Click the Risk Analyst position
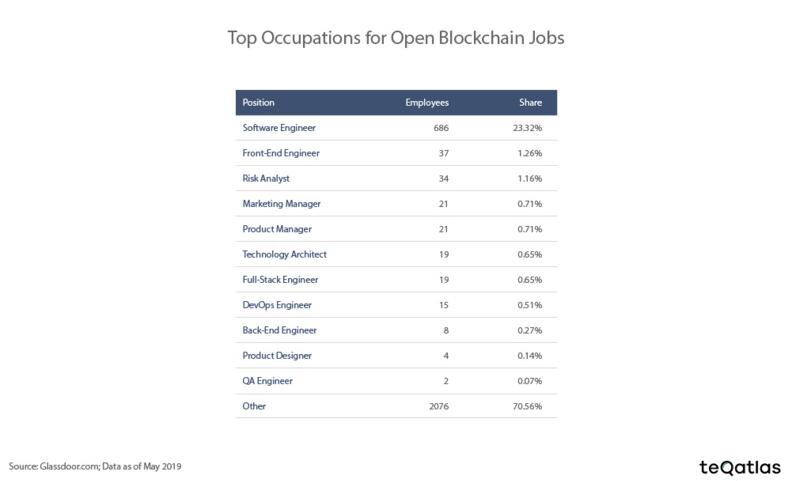The height and width of the screenshot is (481, 794). coord(267,178)
